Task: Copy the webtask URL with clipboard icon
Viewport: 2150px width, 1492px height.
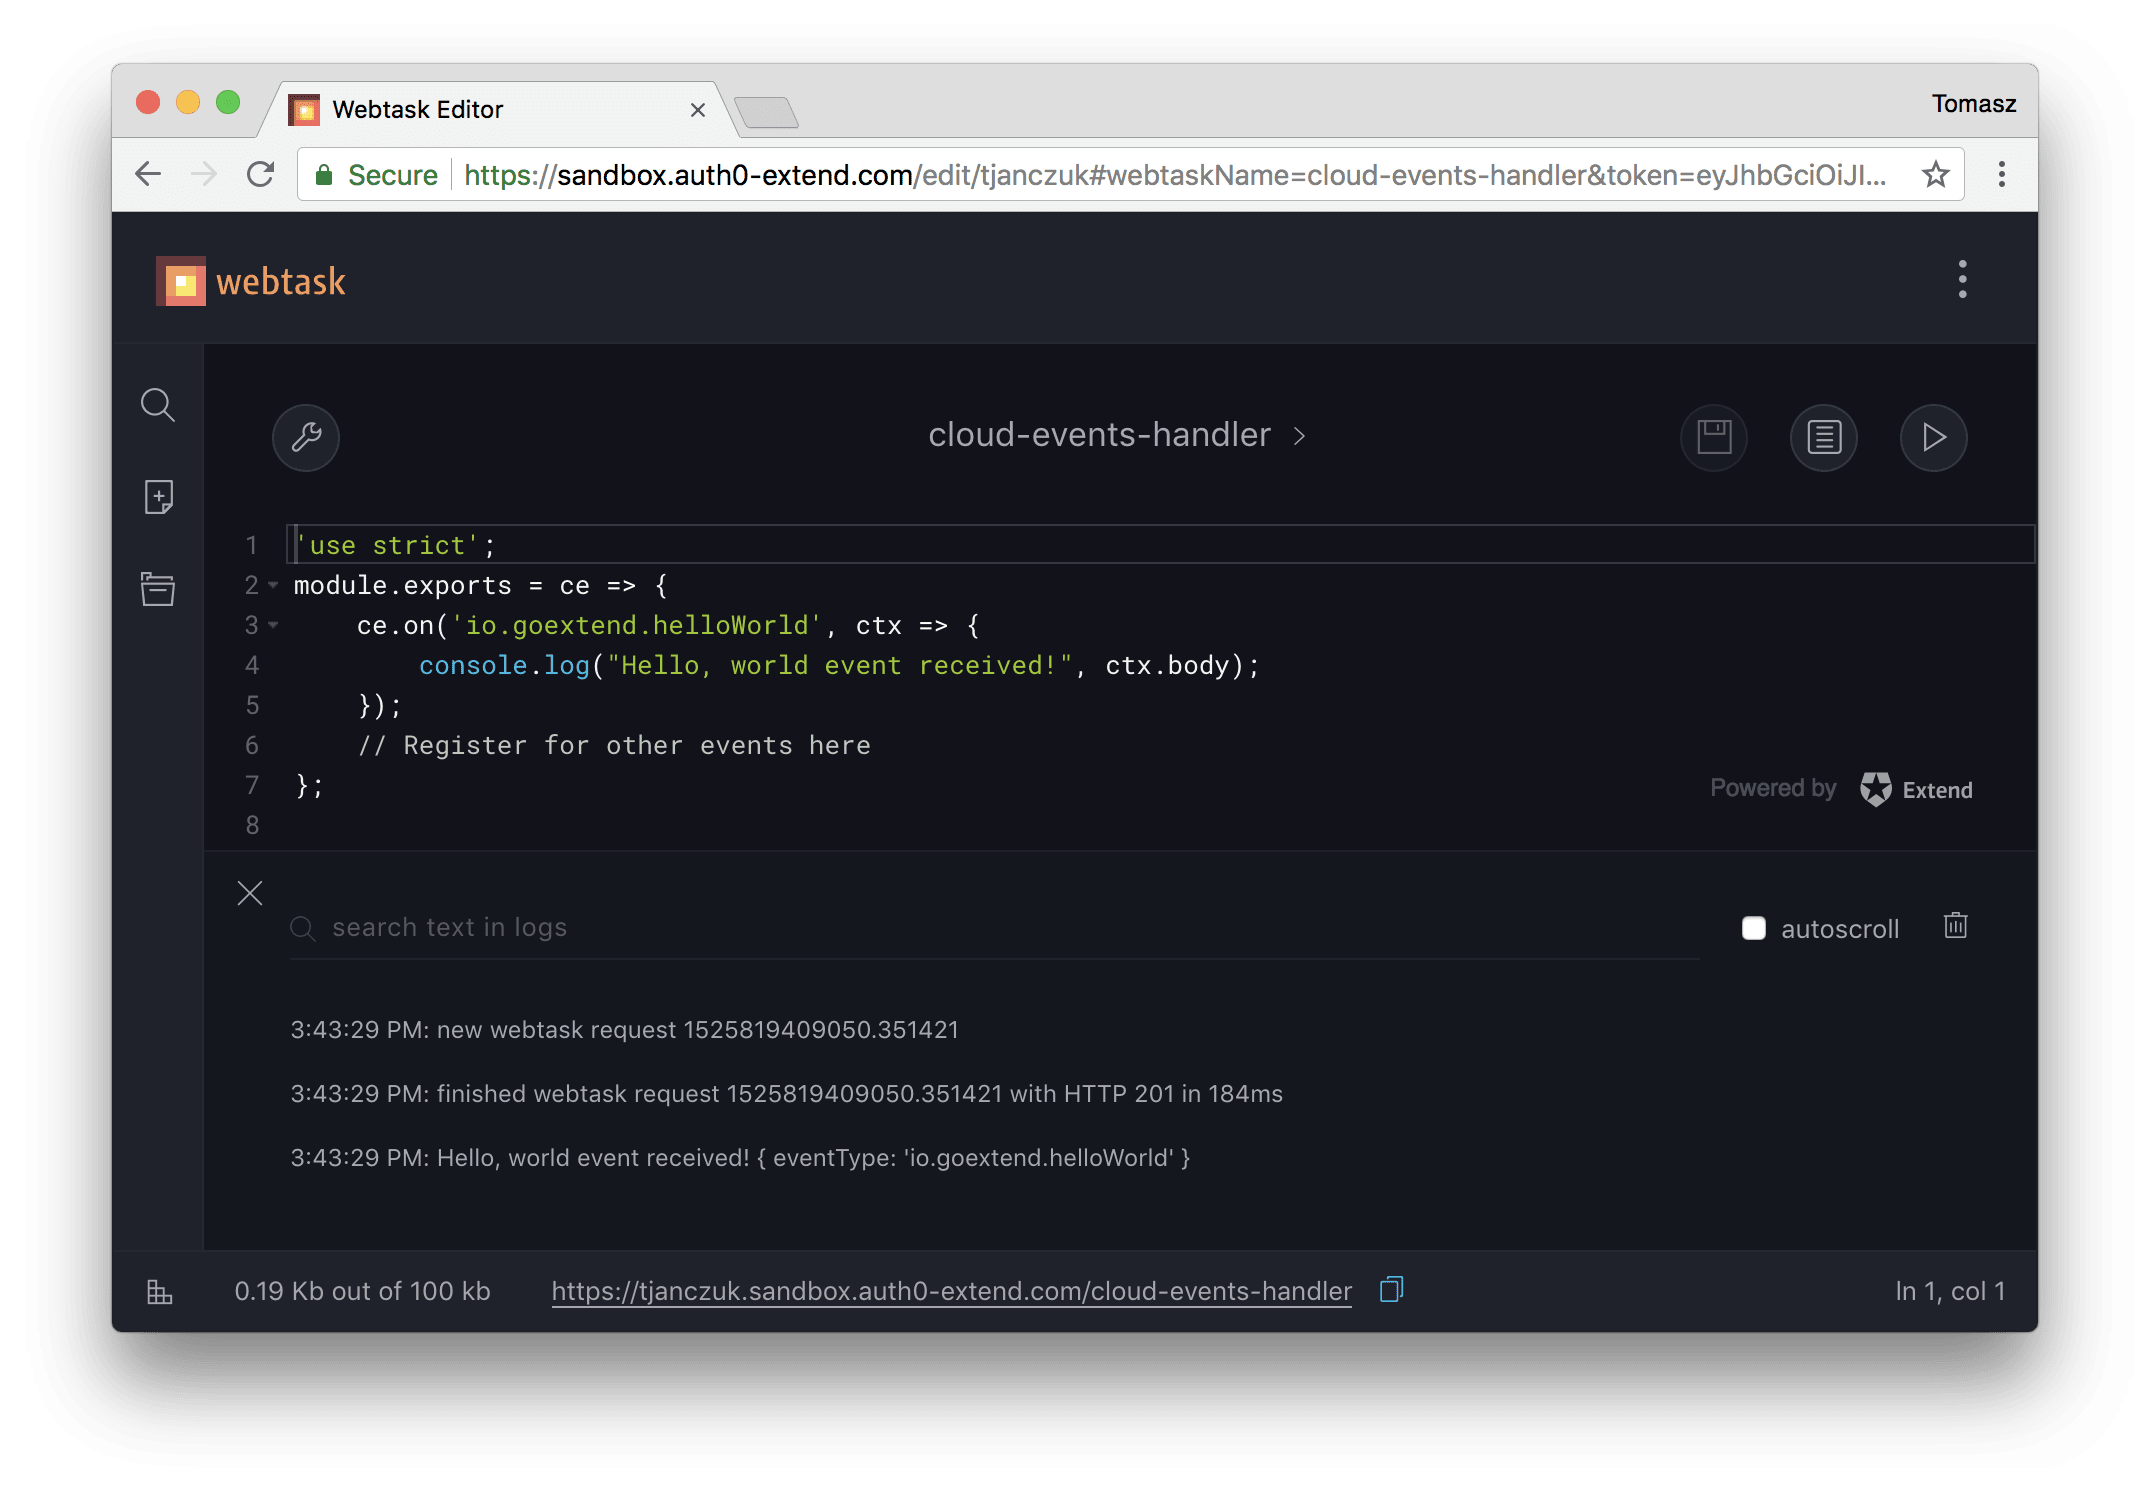Action: click(1391, 1290)
